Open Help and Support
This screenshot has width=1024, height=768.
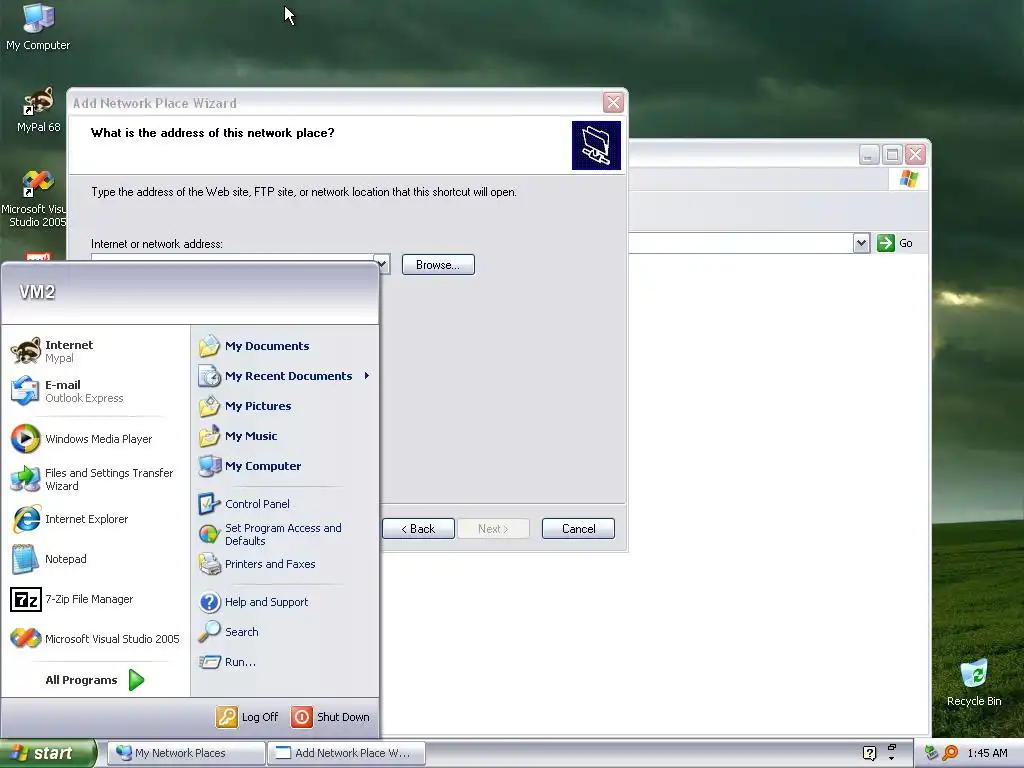pos(285,602)
